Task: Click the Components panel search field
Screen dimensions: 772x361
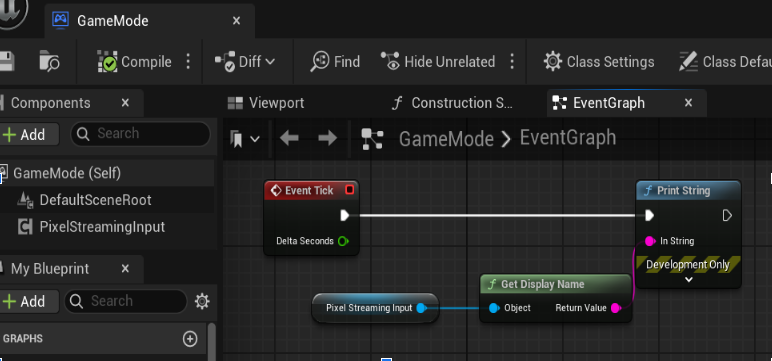Action: pos(140,133)
